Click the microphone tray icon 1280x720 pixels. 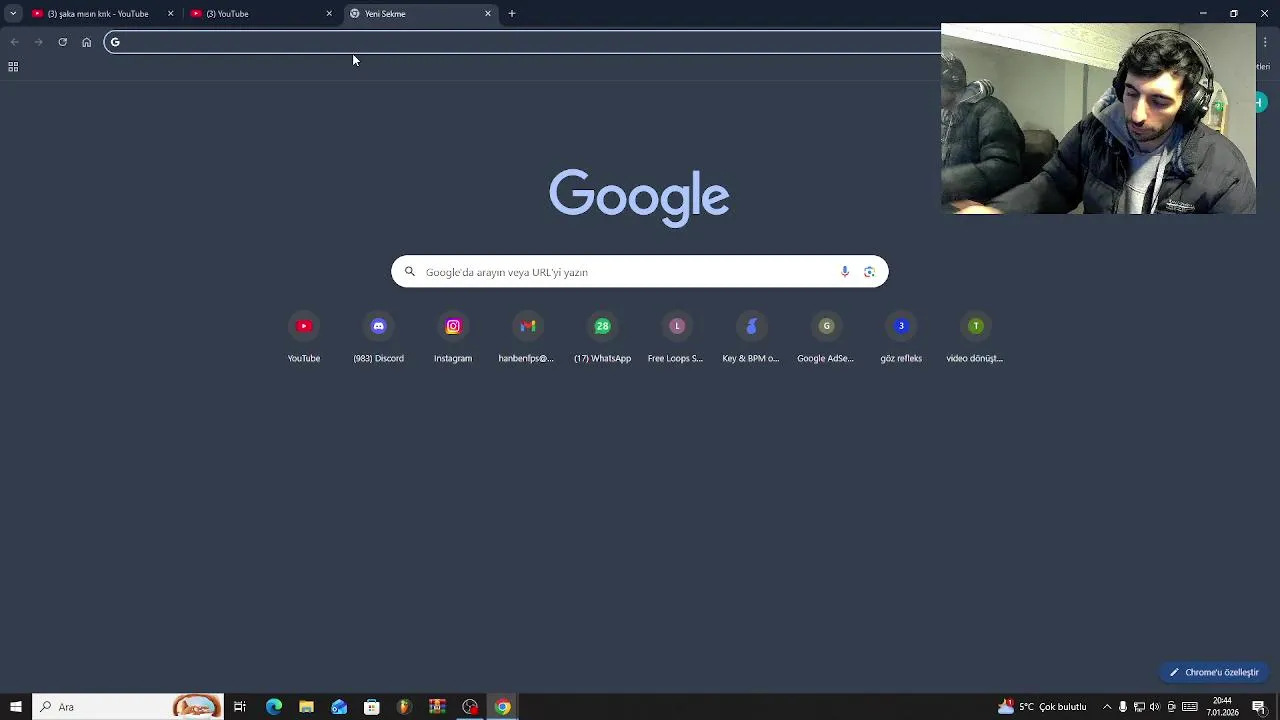pyautogui.click(x=1123, y=707)
